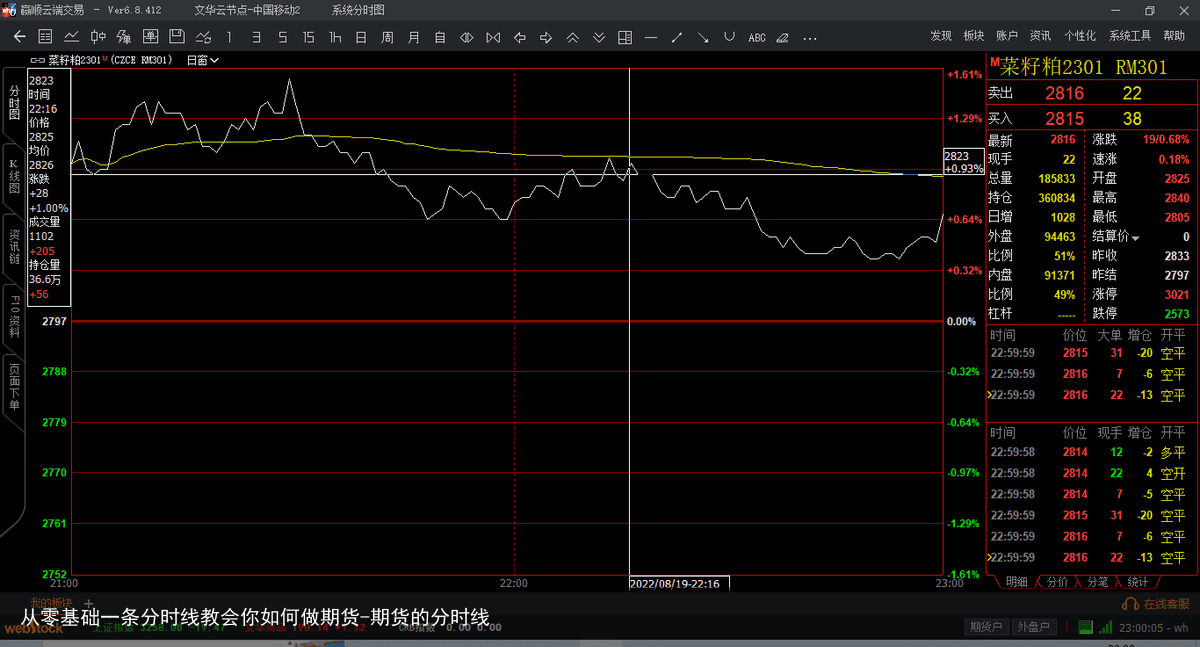Expand the 日窗 dropdown above chart

click(x=203, y=60)
